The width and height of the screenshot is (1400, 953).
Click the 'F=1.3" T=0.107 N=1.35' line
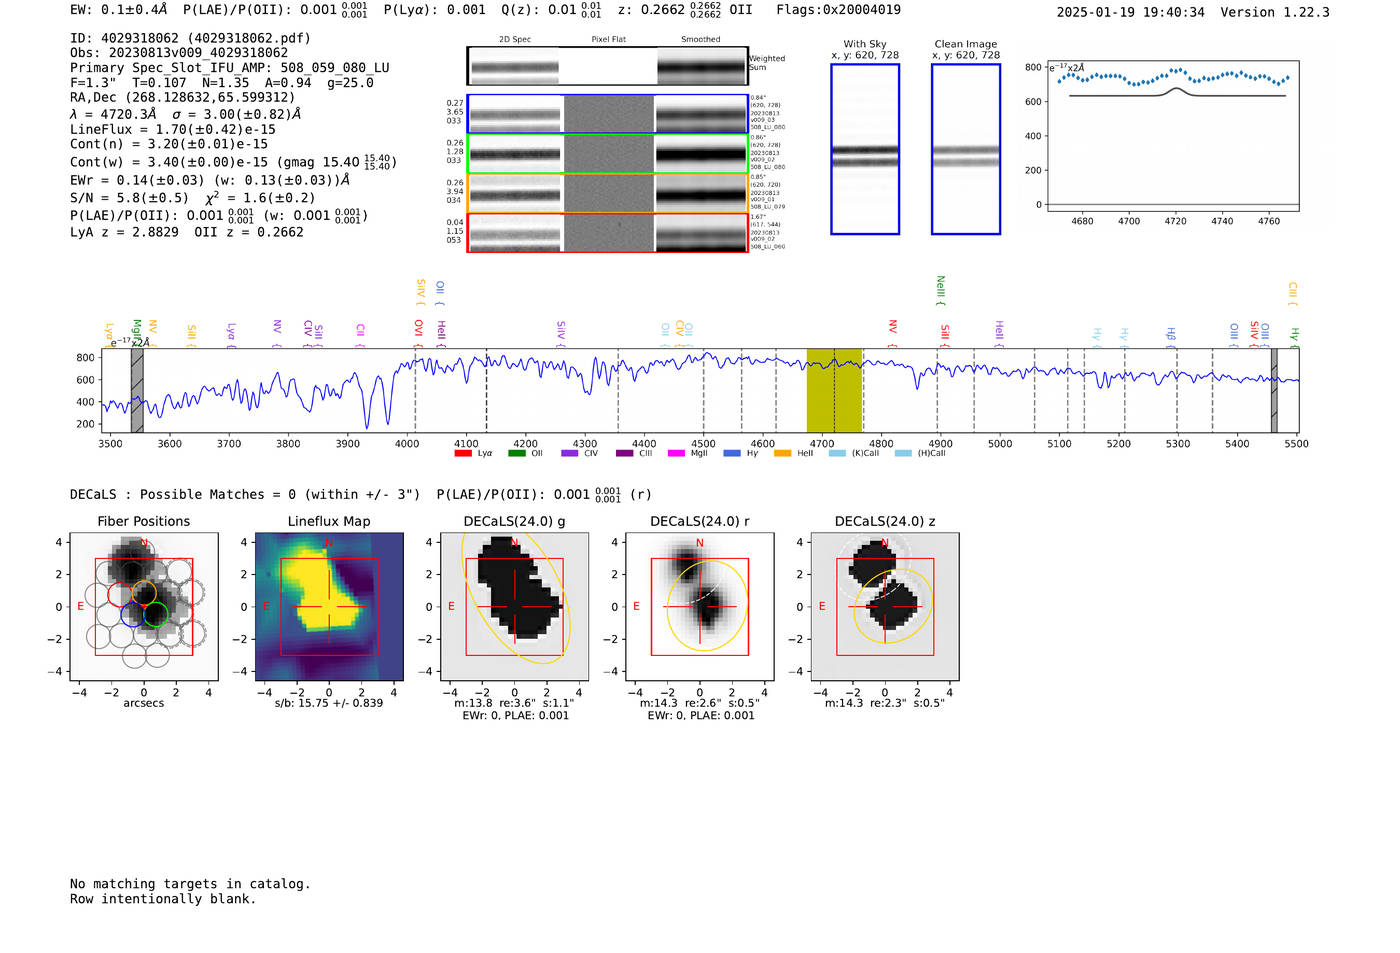coord(222,83)
